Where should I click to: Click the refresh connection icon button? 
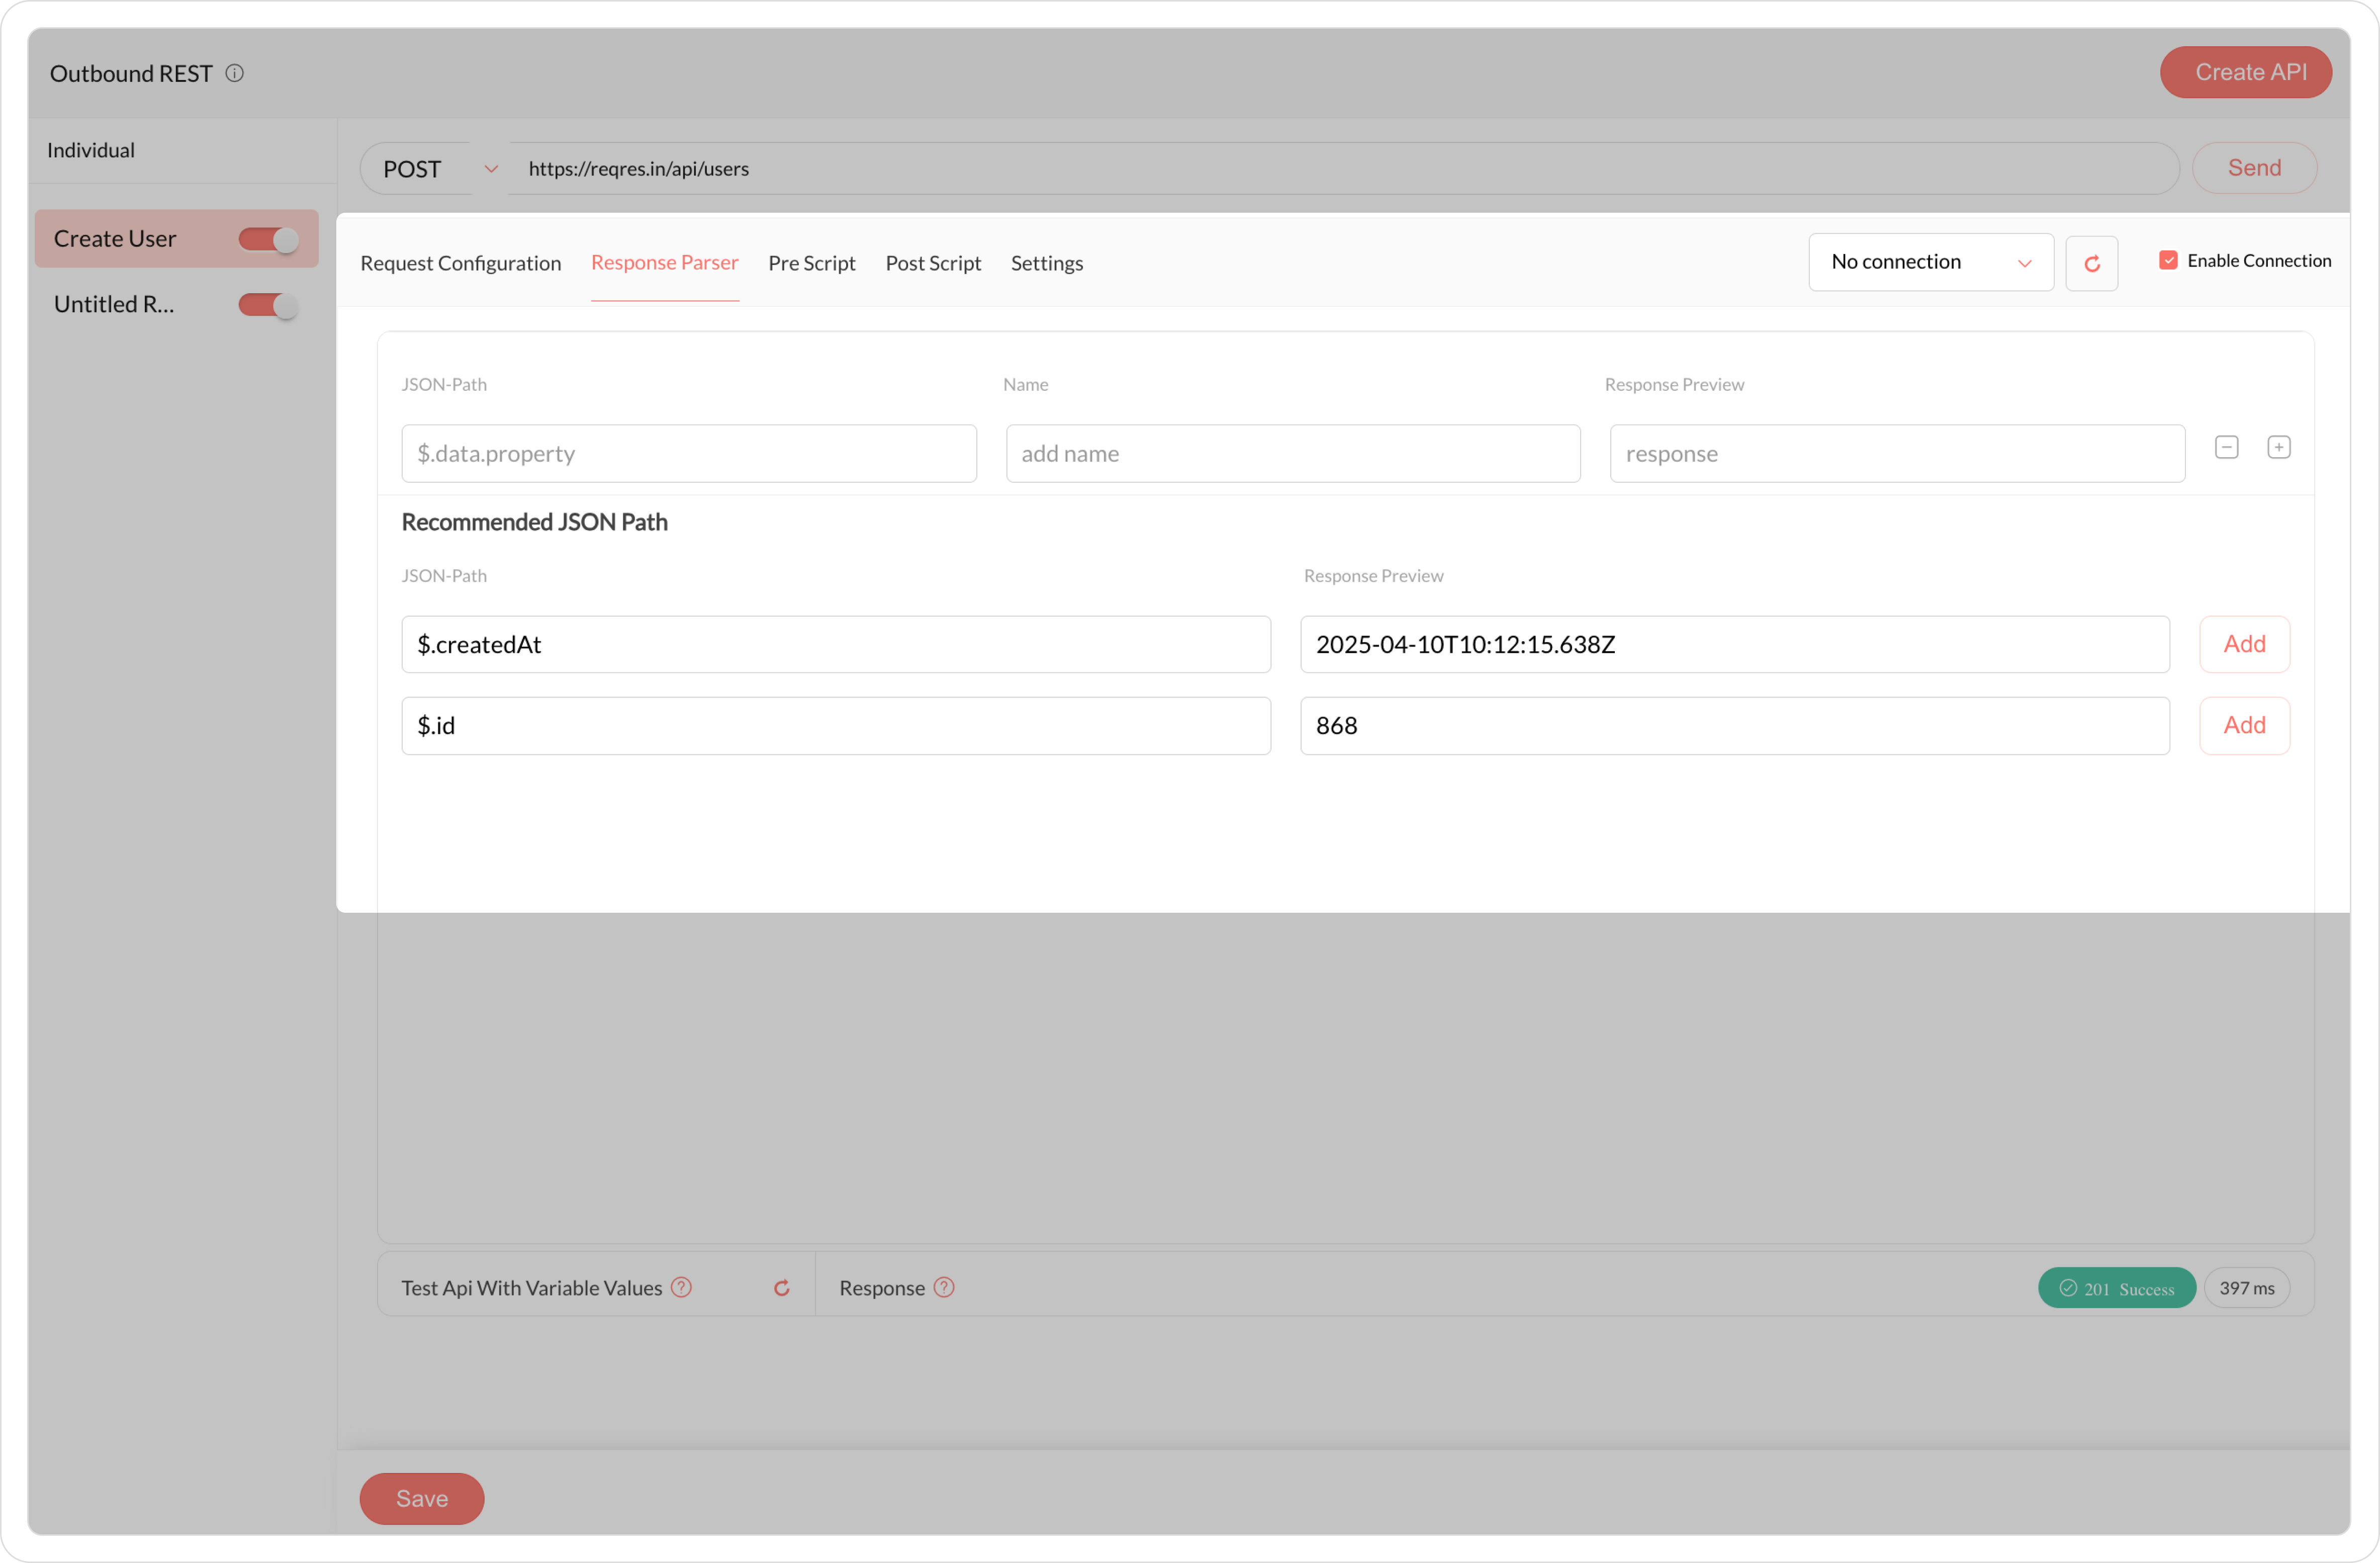click(2091, 263)
